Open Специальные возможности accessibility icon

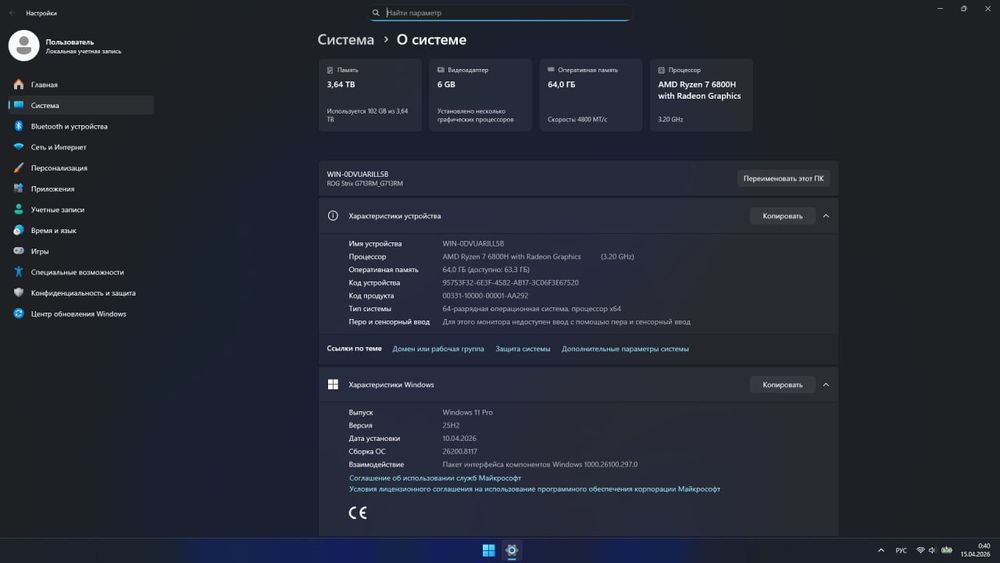click(x=18, y=272)
